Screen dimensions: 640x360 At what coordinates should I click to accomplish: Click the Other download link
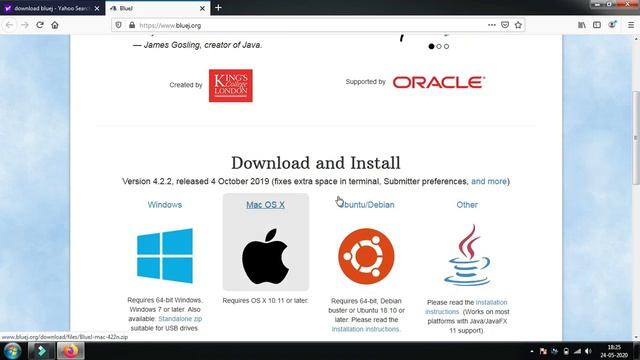click(x=467, y=204)
